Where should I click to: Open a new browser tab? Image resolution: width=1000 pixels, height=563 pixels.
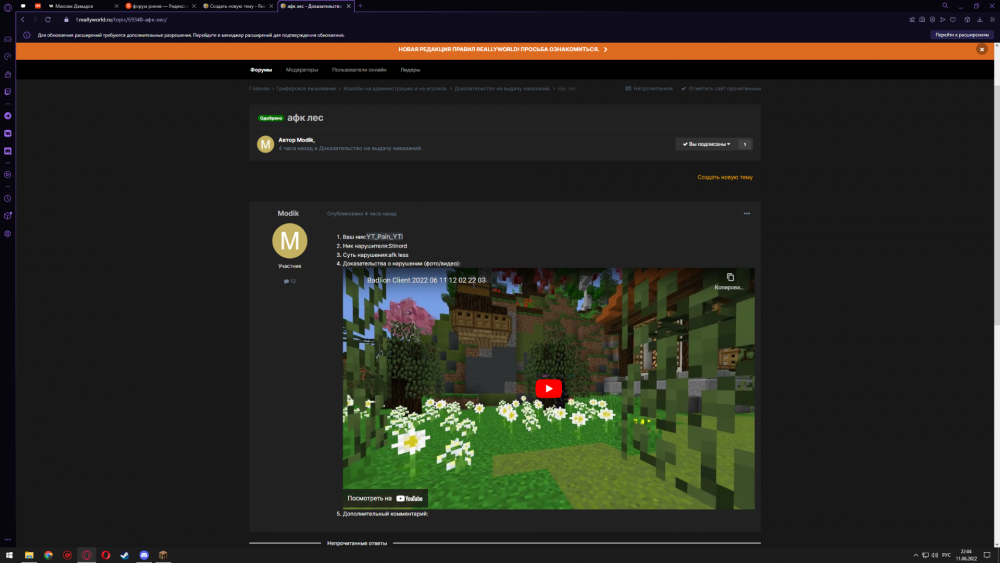[x=360, y=6]
